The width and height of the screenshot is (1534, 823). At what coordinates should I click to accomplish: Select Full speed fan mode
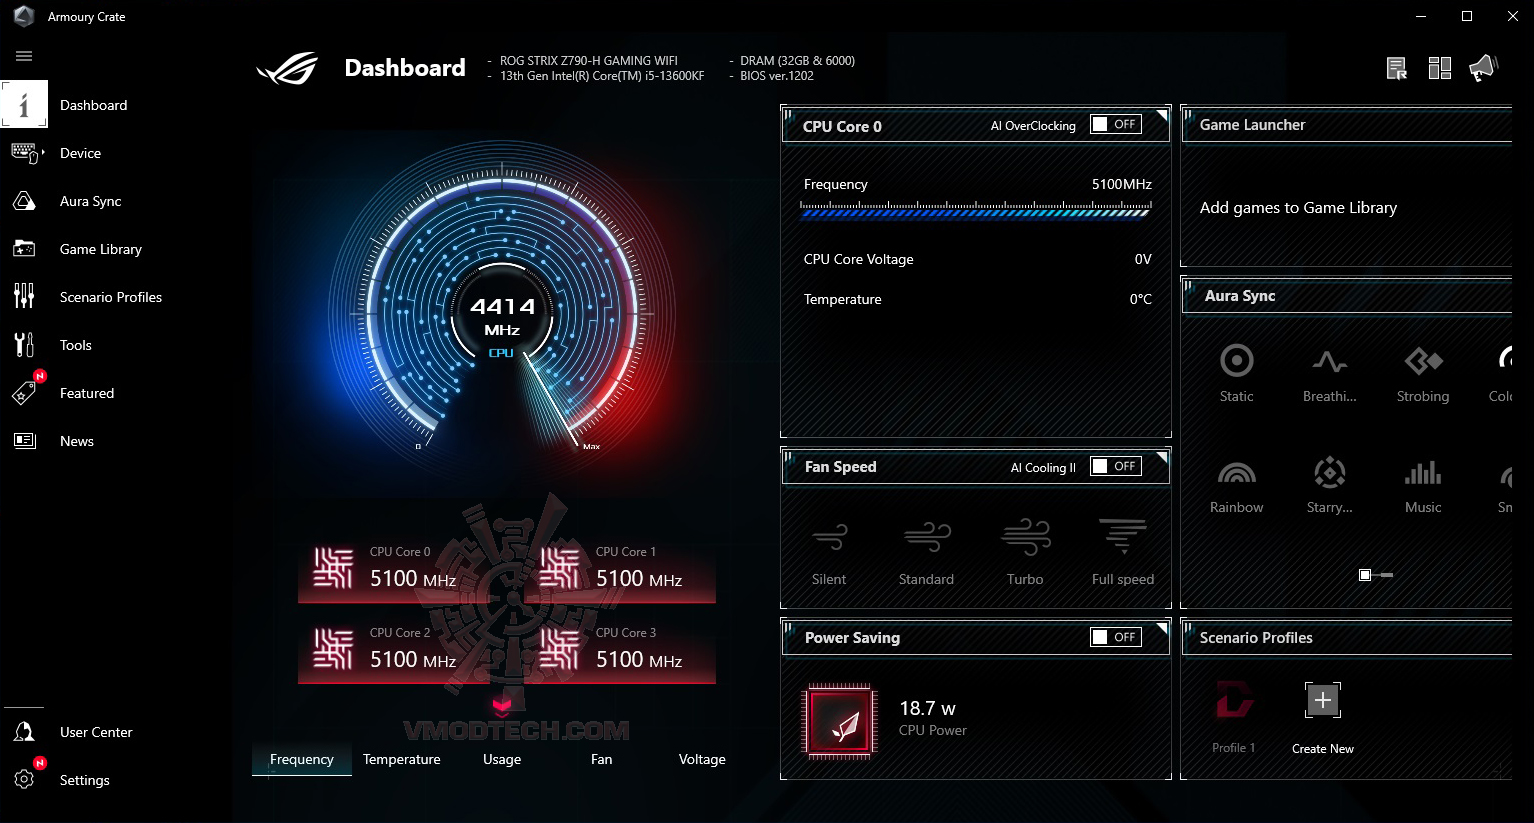pos(1123,552)
